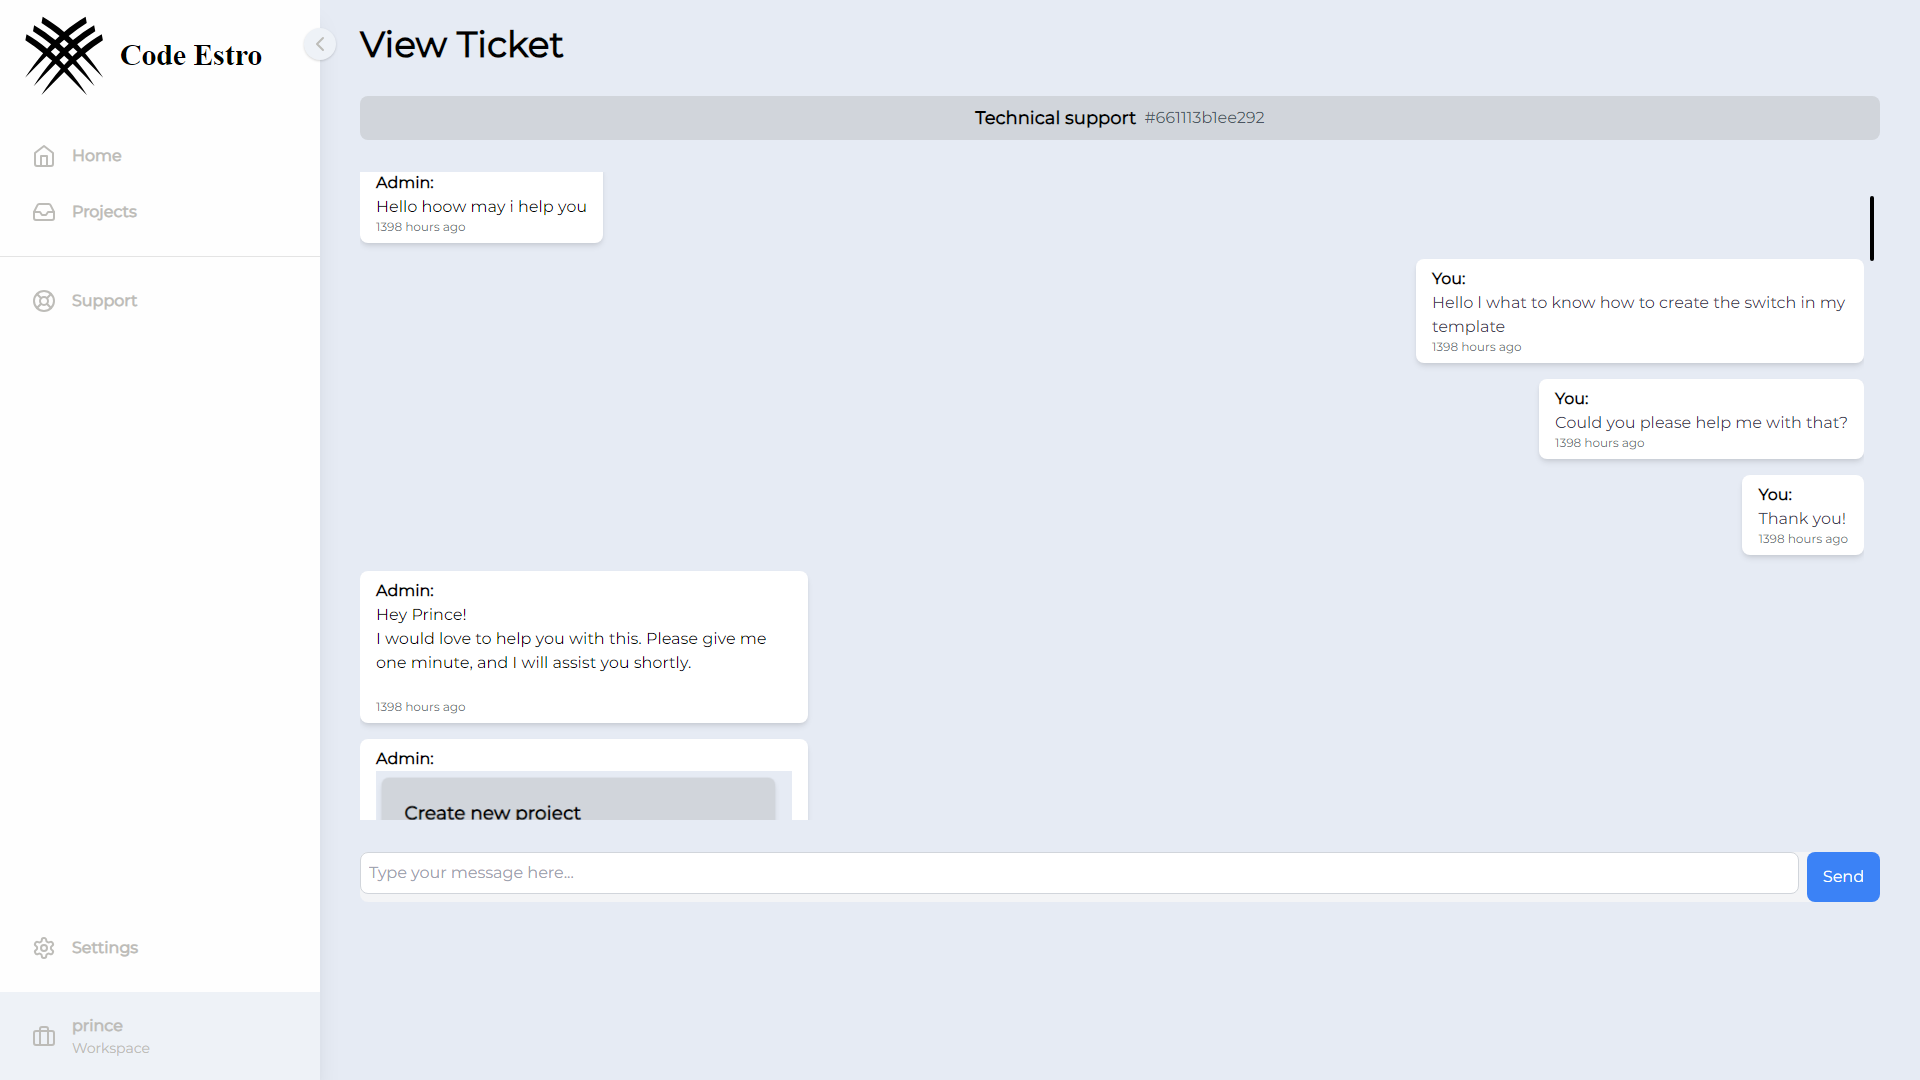Collapse the sidebar using the chevron arrow

[319, 44]
